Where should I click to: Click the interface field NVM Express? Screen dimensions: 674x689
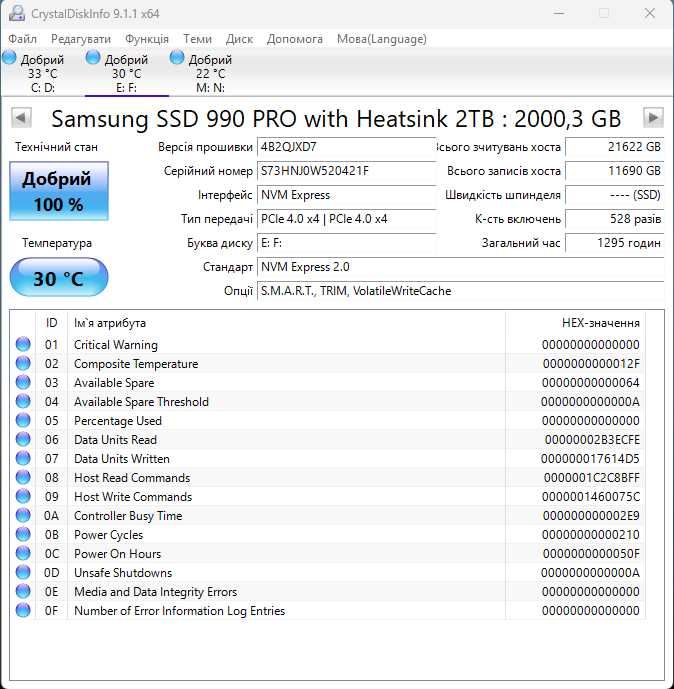pos(346,195)
